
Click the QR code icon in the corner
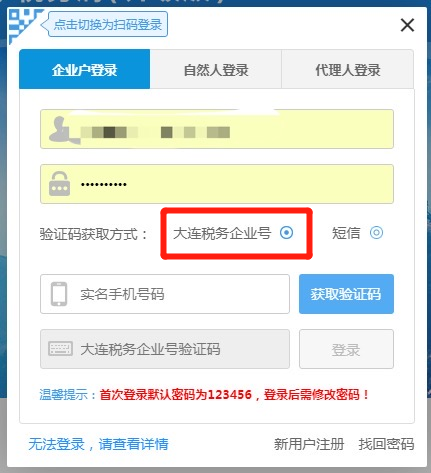23,25
